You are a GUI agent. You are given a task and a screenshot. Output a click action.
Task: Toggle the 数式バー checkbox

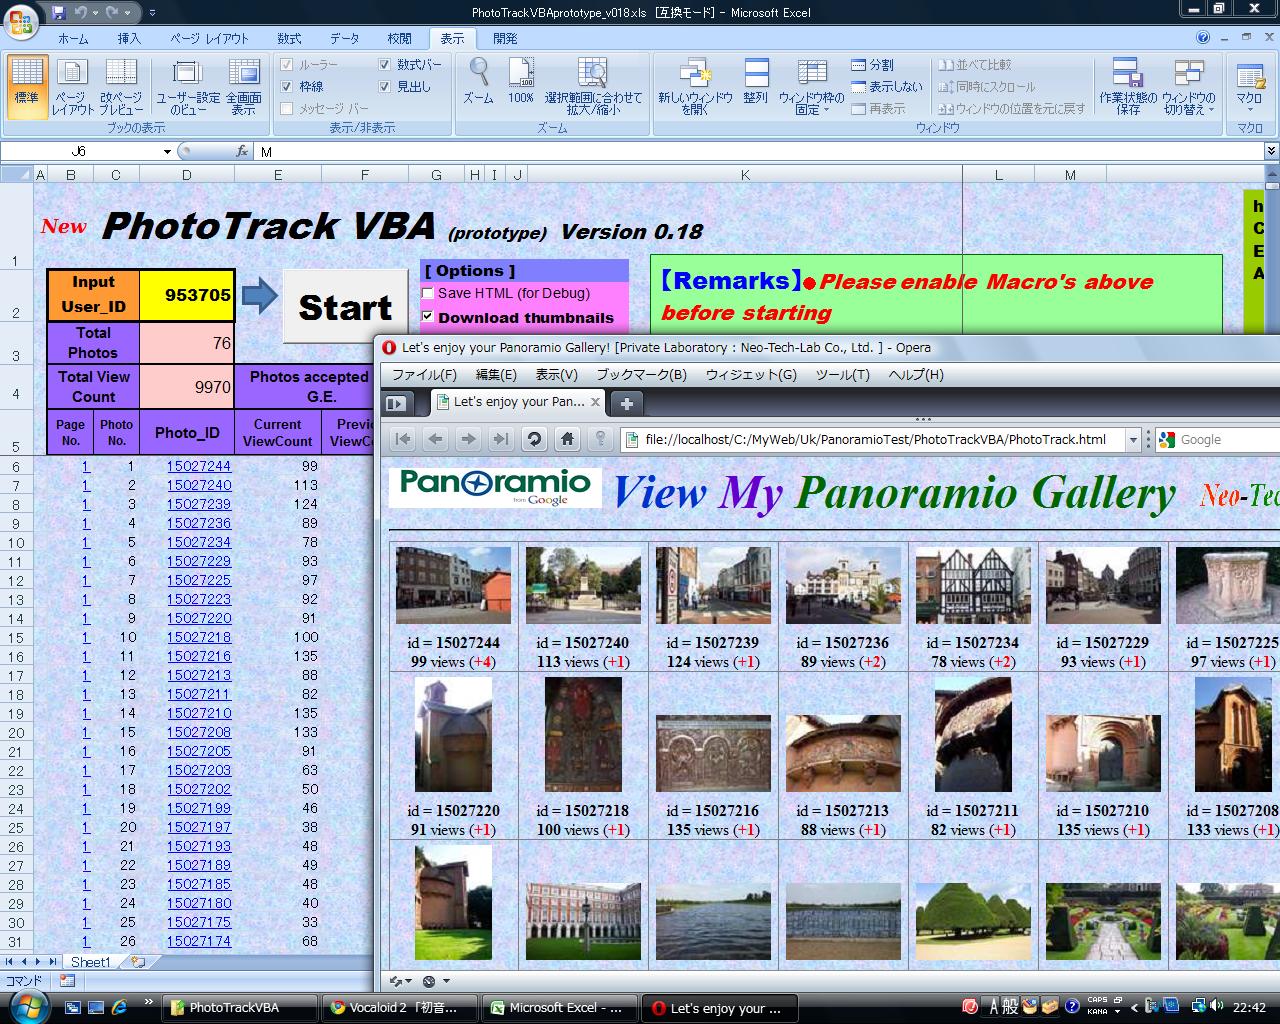coord(384,65)
